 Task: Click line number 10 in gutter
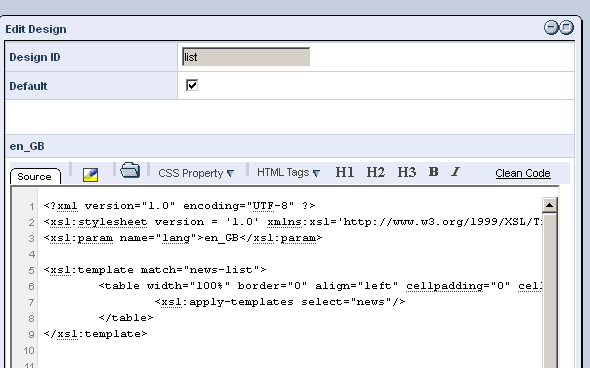coord(29,350)
